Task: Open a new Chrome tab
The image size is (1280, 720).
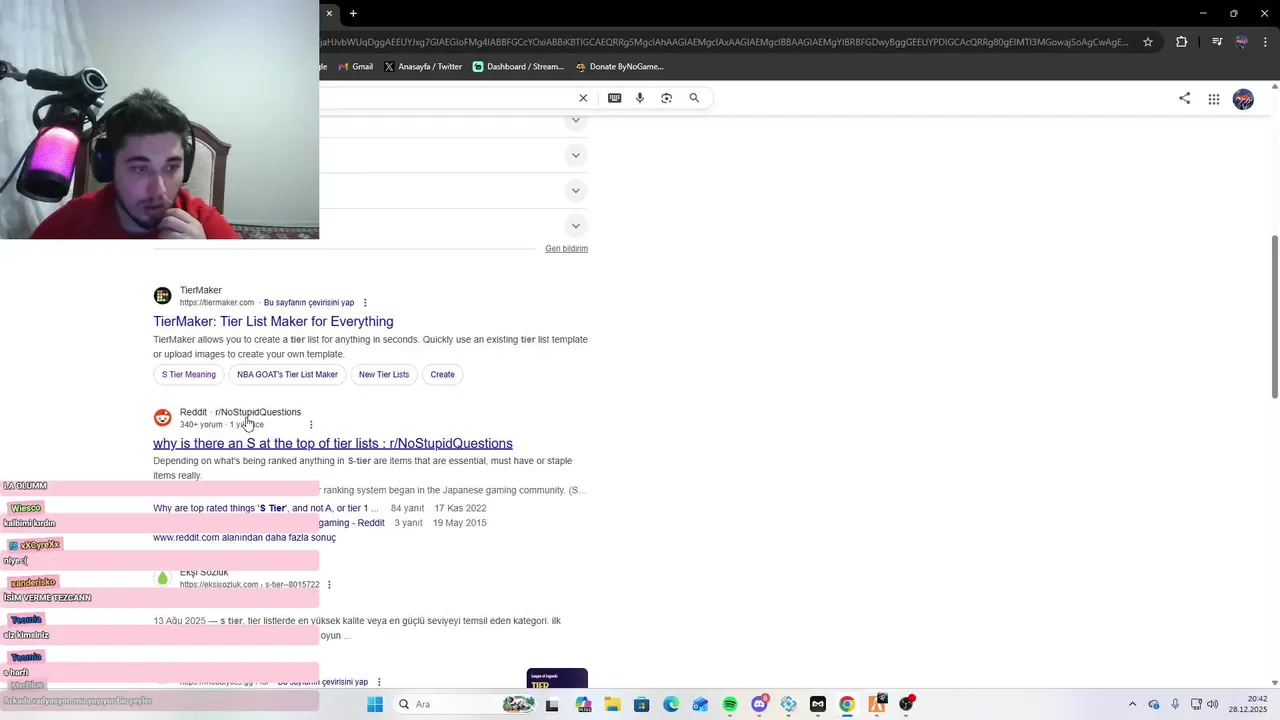Action: [353, 13]
